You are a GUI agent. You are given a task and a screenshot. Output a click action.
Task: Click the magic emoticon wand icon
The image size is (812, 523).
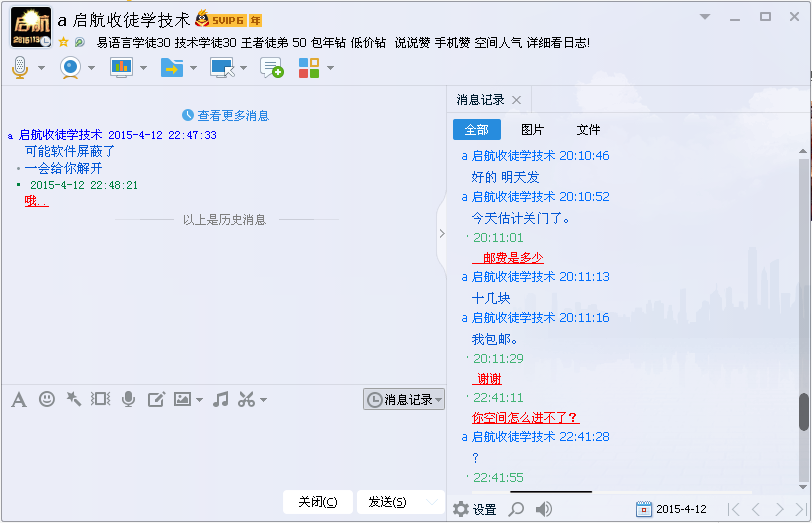coord(74,399)
